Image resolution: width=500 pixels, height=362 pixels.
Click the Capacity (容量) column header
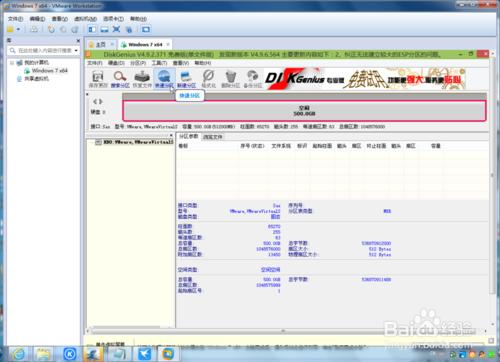[x=436, y=146]
